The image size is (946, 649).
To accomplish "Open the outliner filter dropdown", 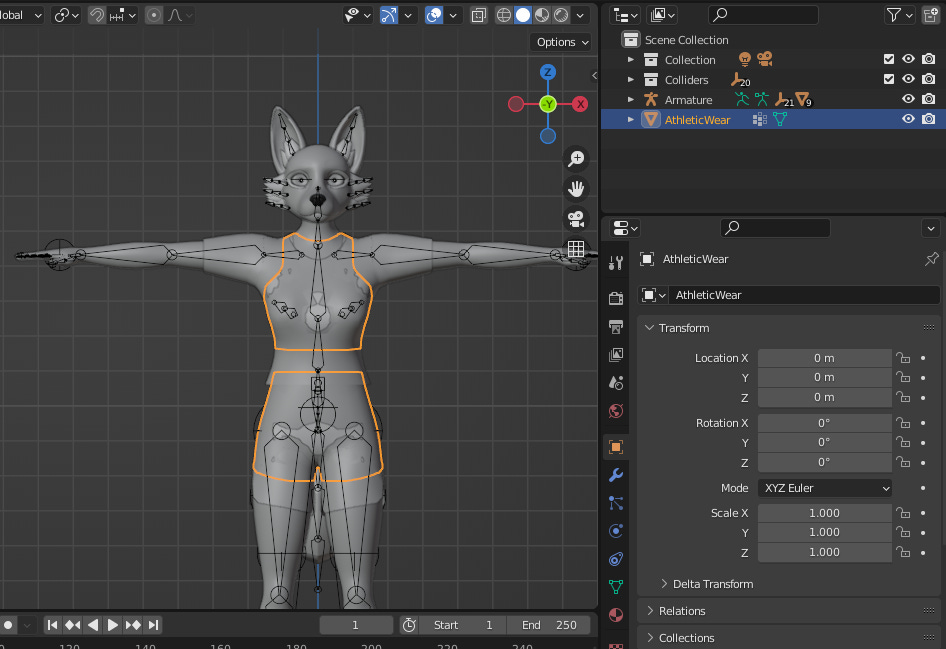I will point(900,15).
